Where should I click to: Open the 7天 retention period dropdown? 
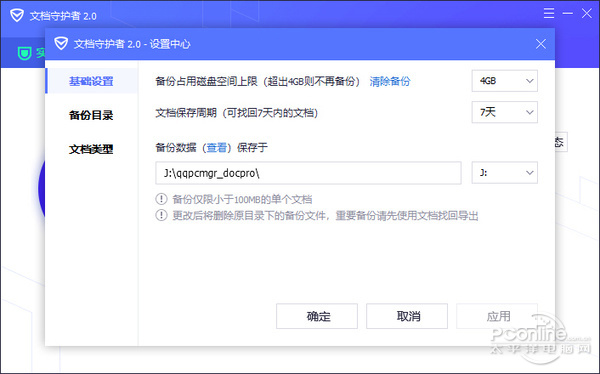(x=504, y=112)
